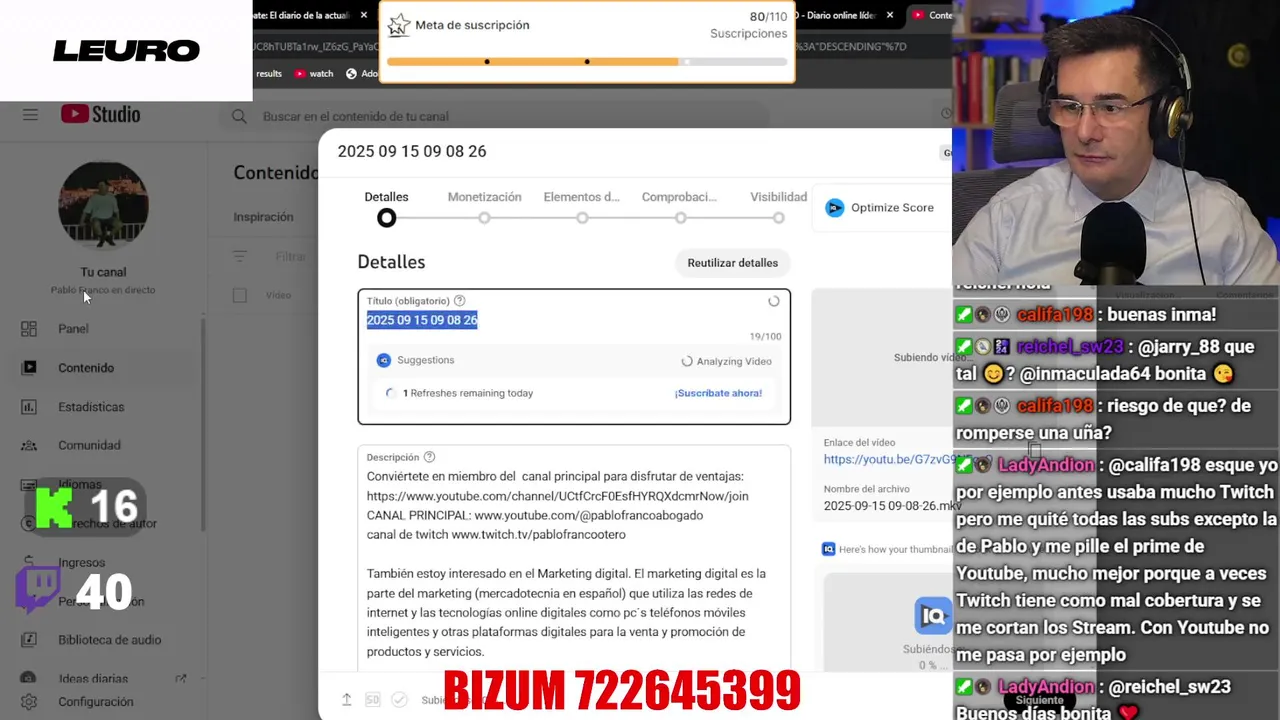
Task: Click the Ideas diarias external-link icon
Action: point(180,678)
